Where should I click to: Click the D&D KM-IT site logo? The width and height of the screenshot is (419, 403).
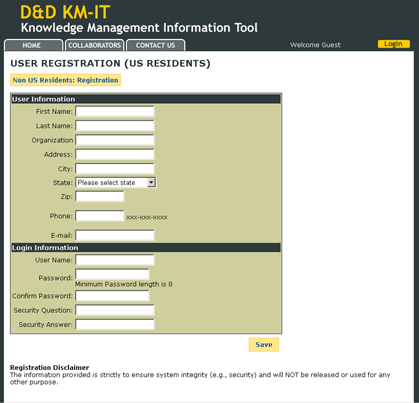coord(65,12)
